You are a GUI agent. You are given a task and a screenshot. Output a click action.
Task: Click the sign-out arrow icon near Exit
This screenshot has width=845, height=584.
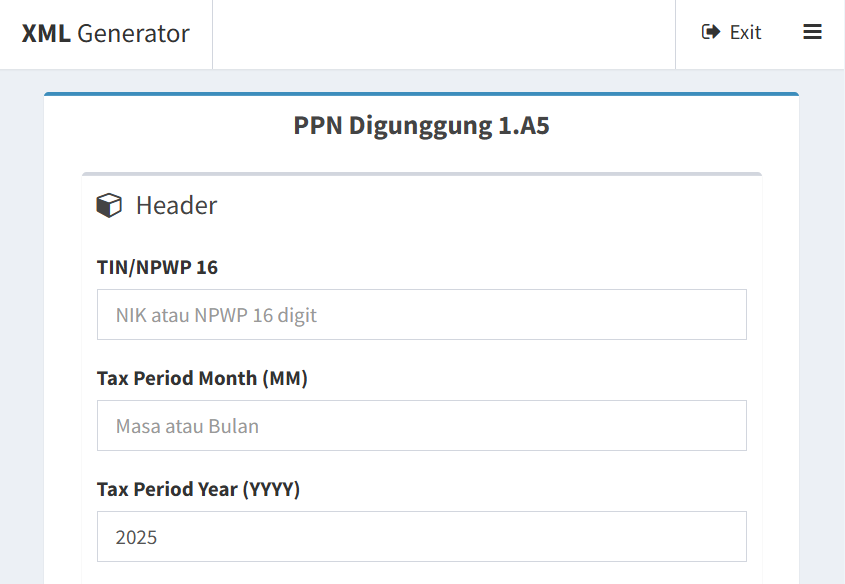(710, 31)
